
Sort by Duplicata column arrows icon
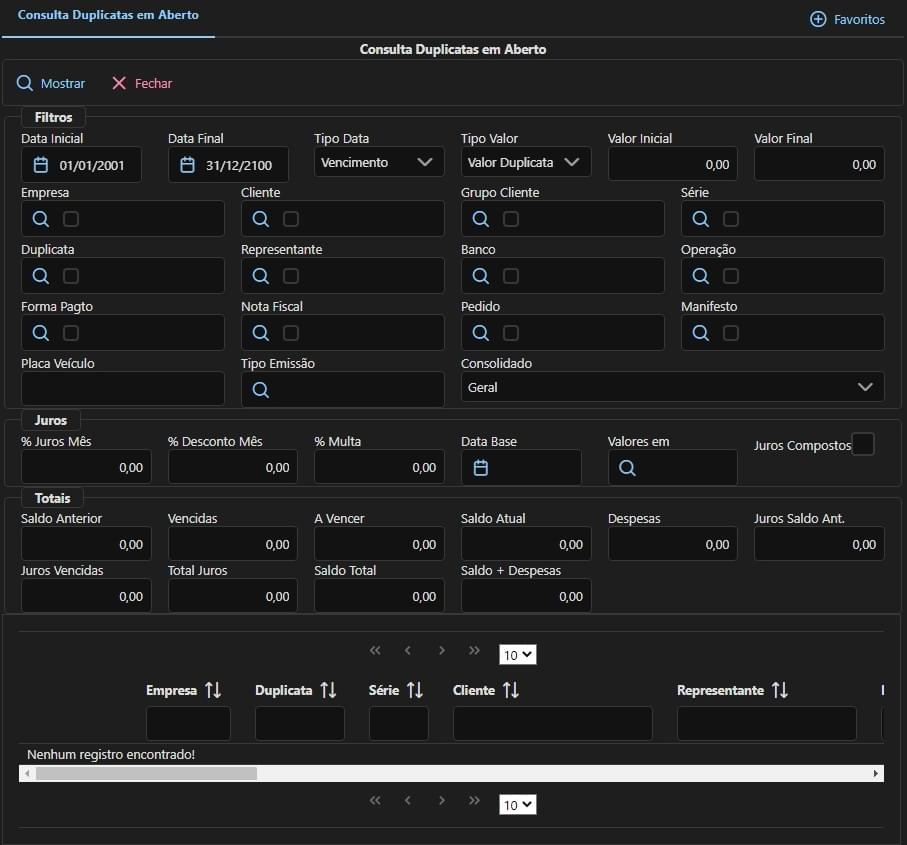click(x=328, y=690)
